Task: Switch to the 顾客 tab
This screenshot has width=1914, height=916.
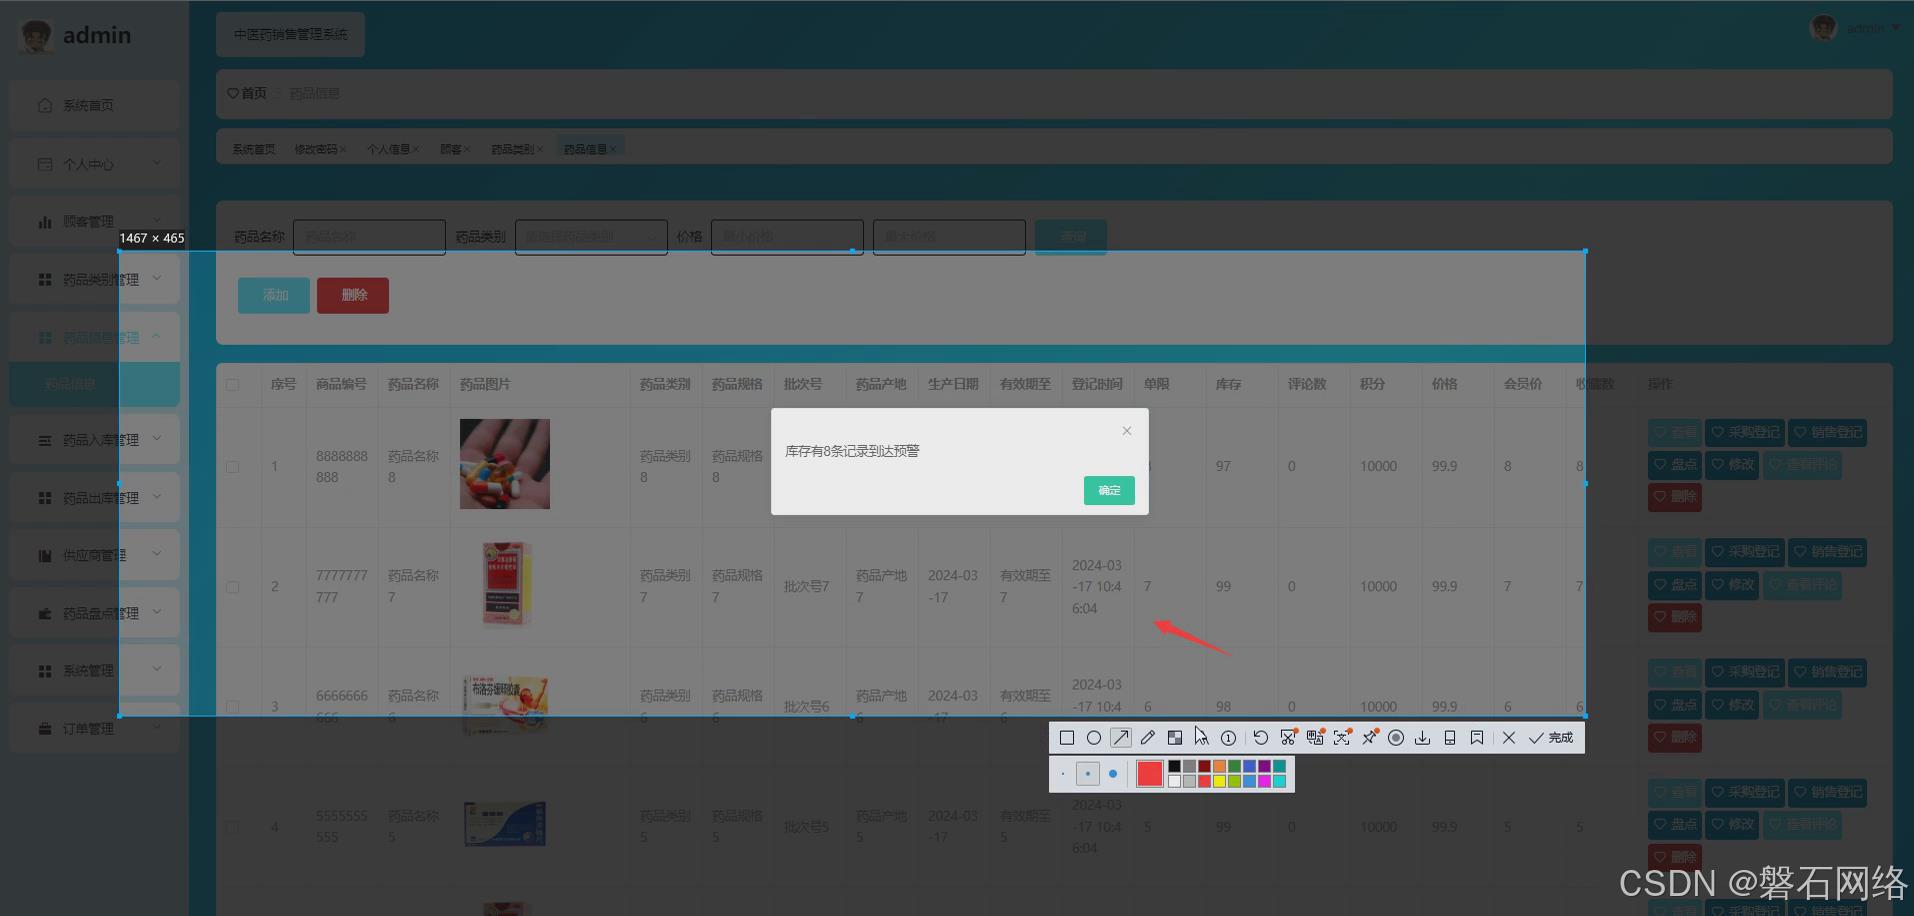Action: pos(455,149)
